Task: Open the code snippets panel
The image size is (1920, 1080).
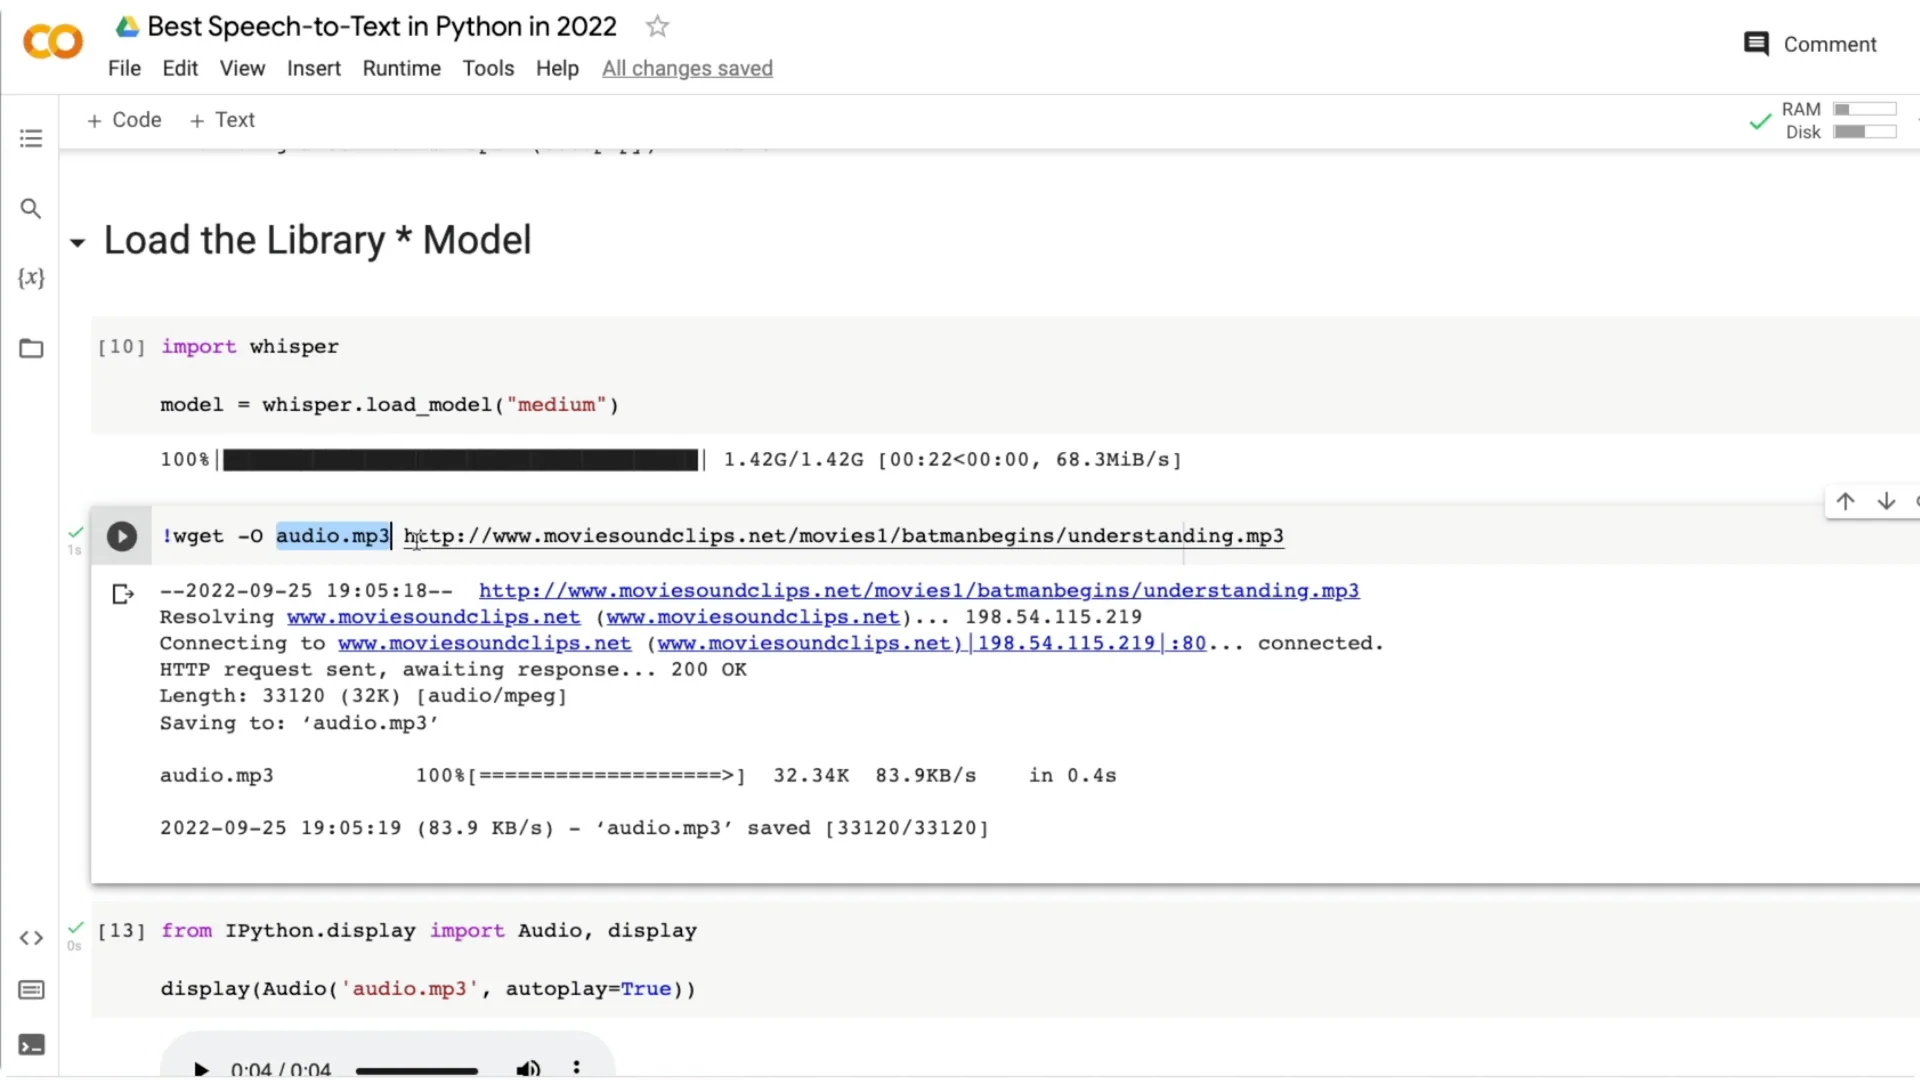Action: tap(31, 938)
